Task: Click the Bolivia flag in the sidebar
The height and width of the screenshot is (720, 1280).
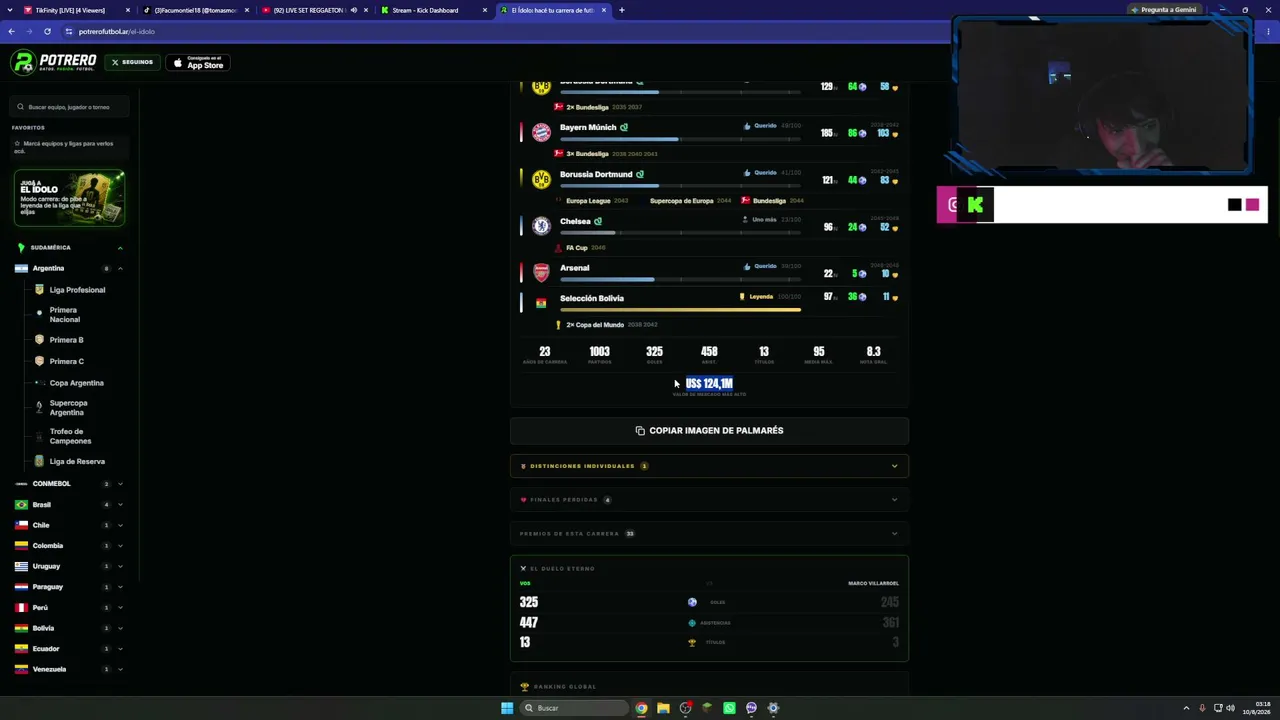Action: tap(21, 628)
